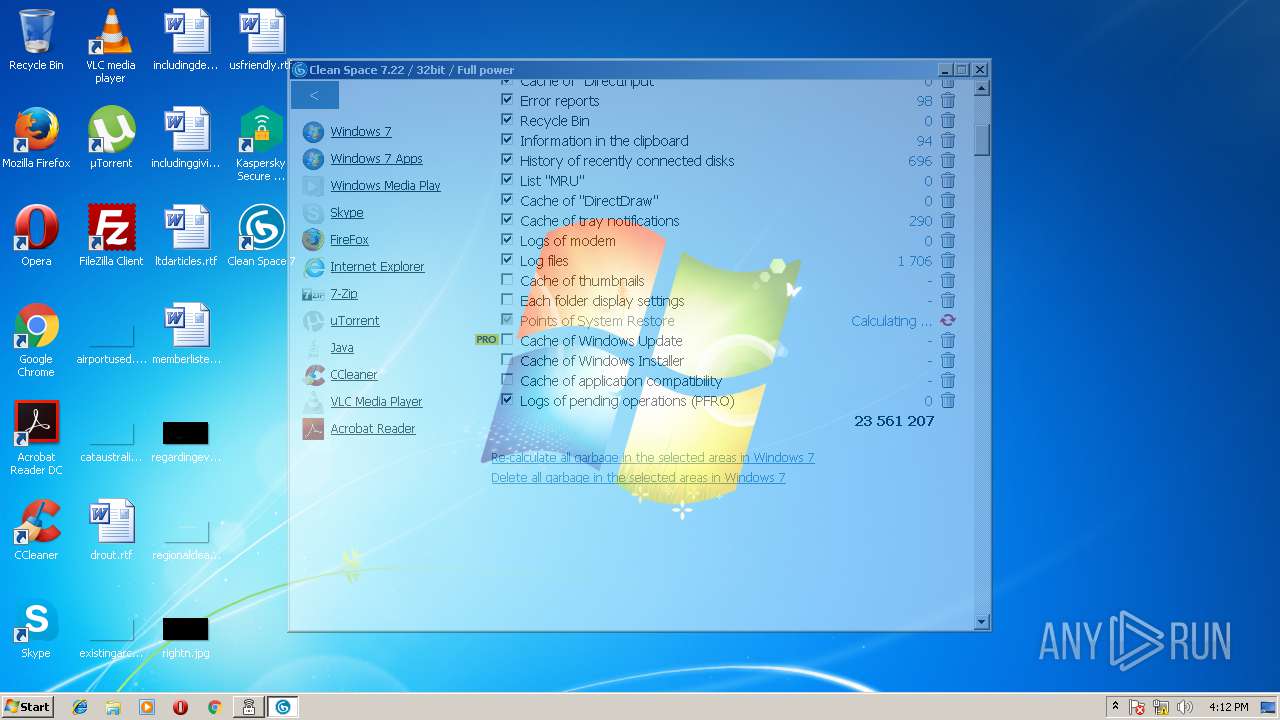Click Internet Explorer icon in the taskbar
This screenshot has width=1280, height=720.
(80, 707)
